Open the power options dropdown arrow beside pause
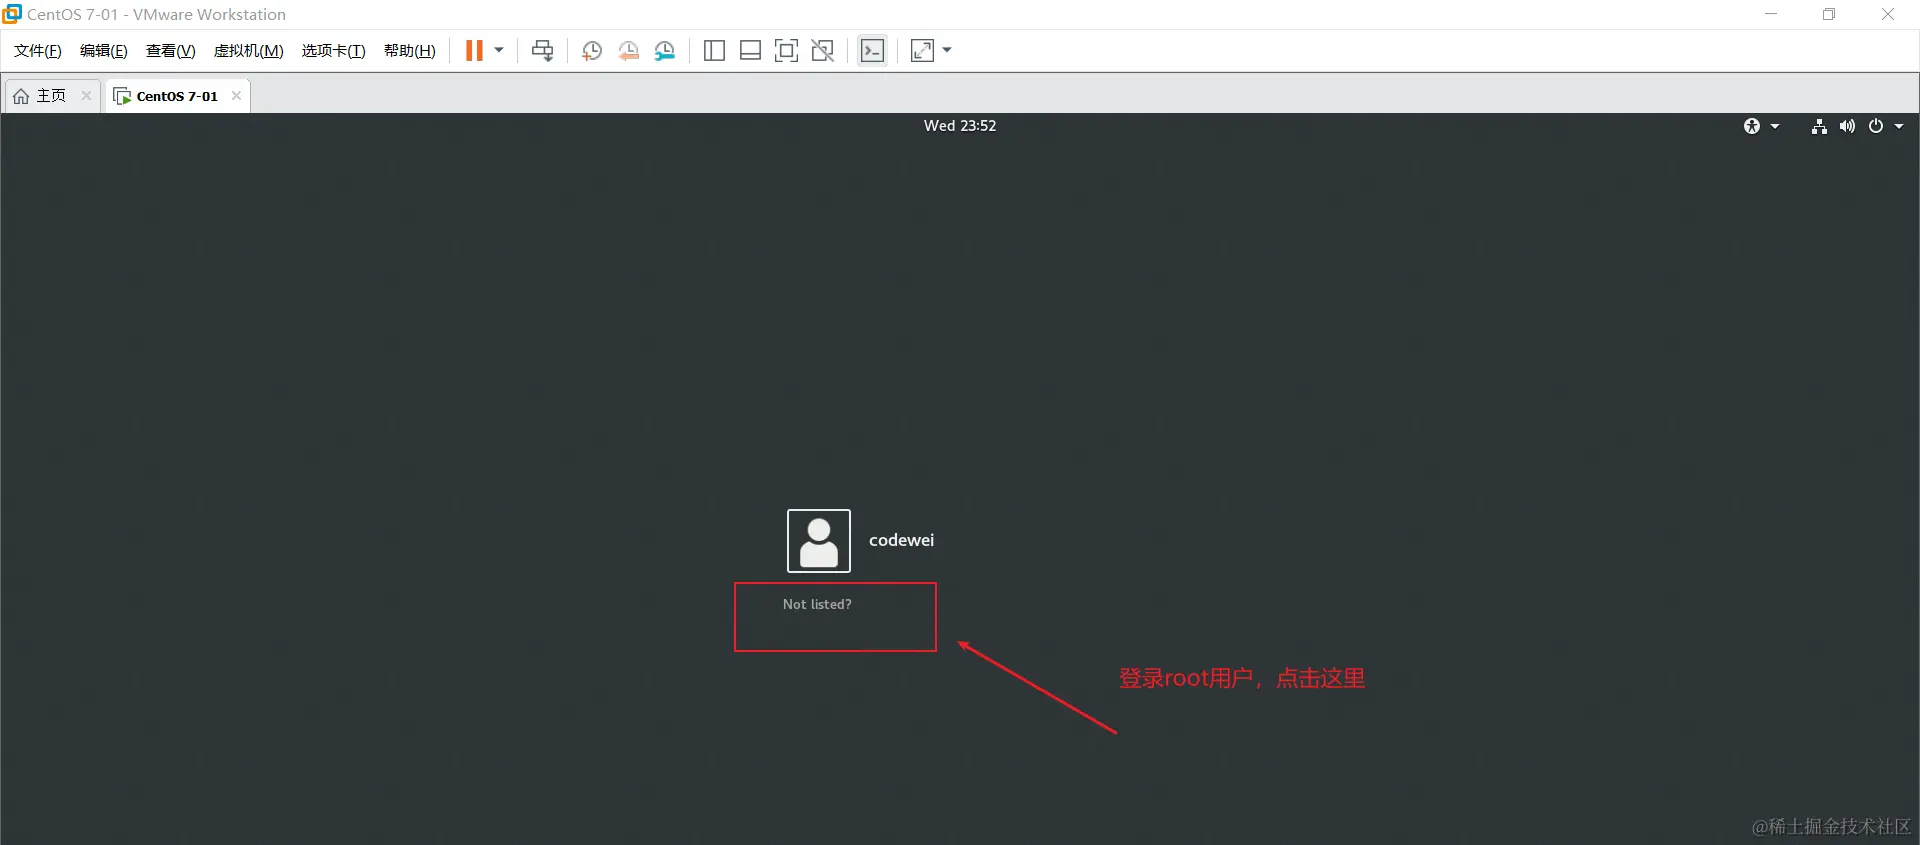This screenshot has width=1920, height=845. pos(499,50)
